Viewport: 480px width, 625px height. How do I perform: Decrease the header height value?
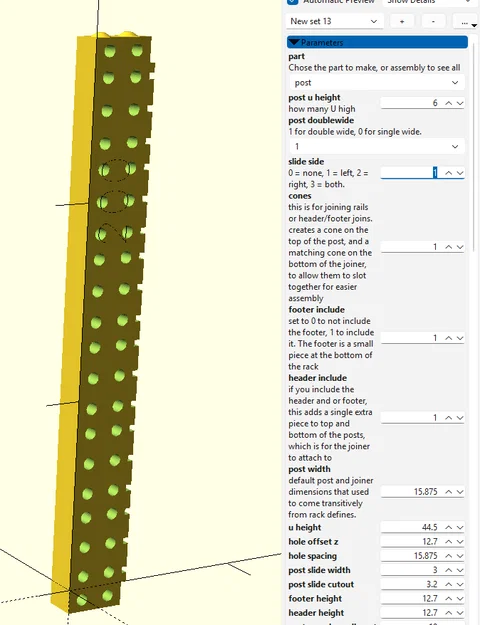[x=460, y=613]
